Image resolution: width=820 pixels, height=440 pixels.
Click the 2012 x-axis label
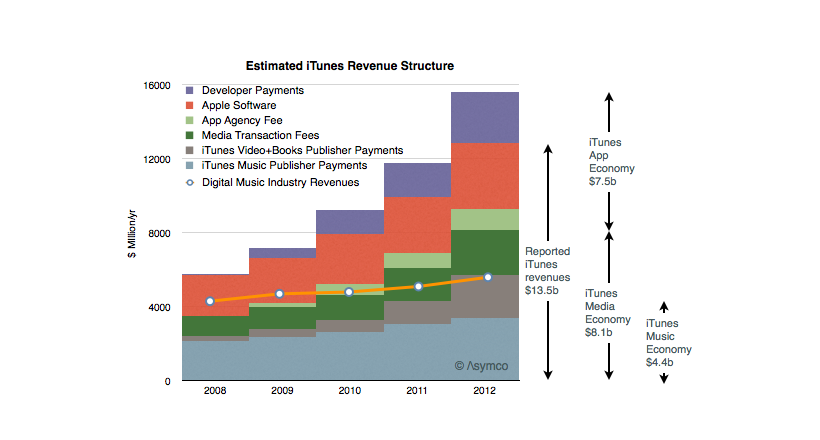pyautogui.click(x=484, y=390)
